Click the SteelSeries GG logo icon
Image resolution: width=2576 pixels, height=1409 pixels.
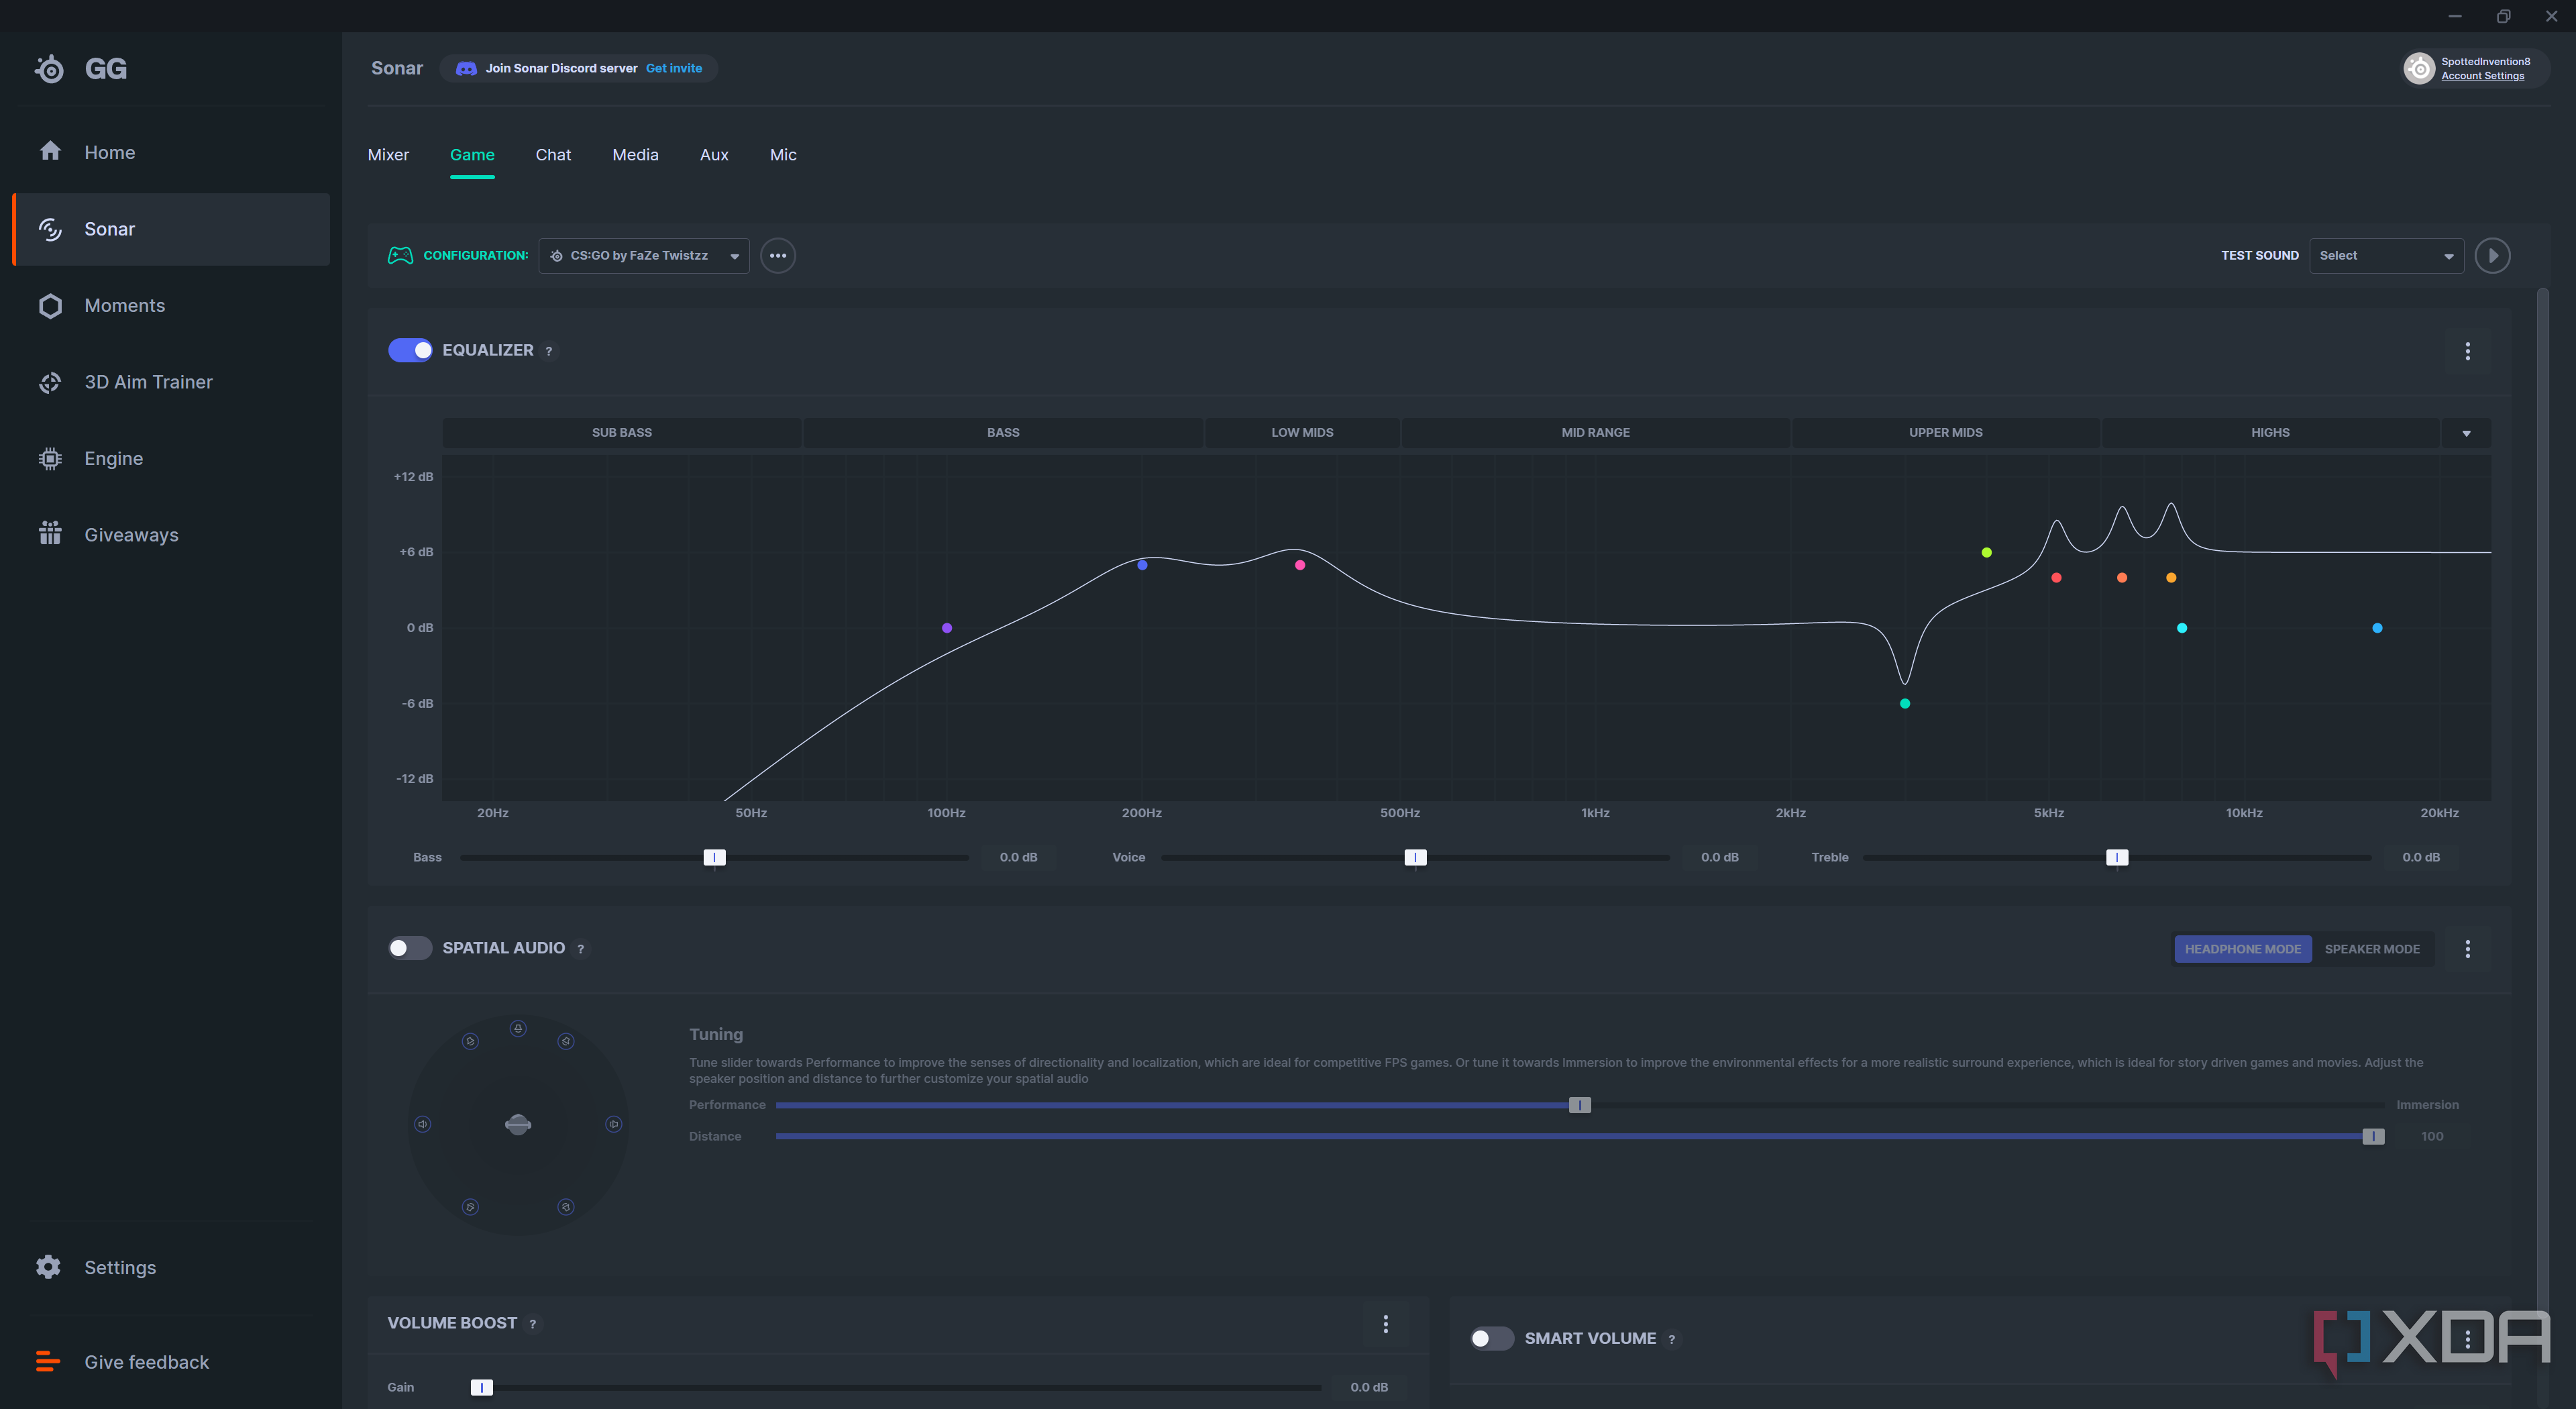tap(49, 68)
